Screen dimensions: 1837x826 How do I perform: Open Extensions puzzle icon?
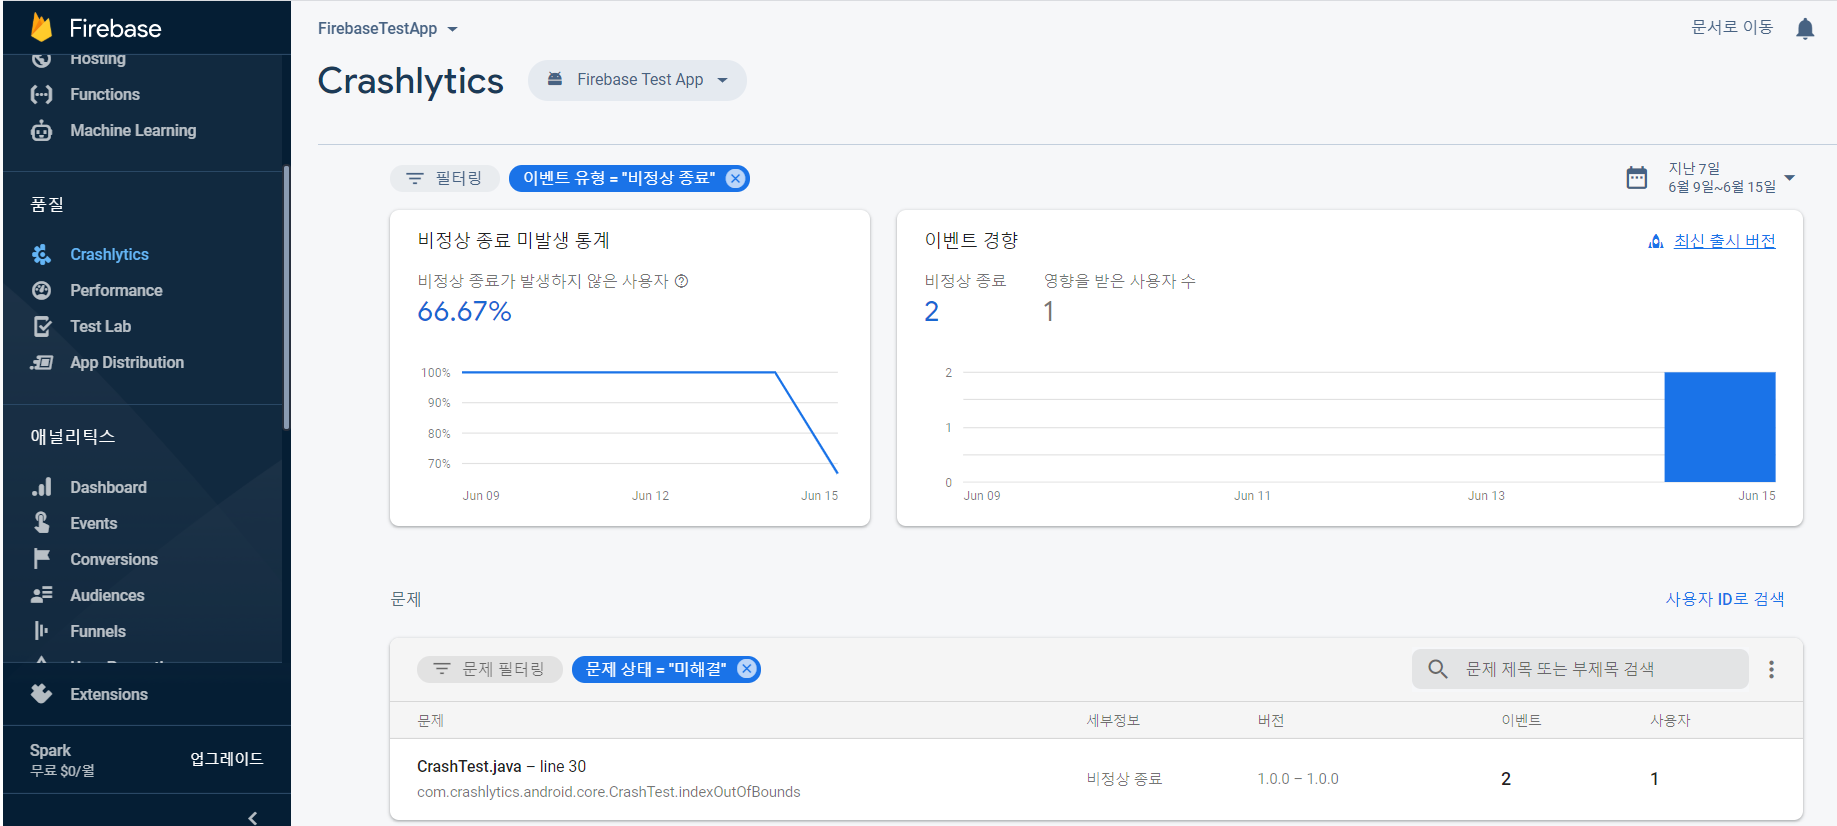(x=41, y=694)
